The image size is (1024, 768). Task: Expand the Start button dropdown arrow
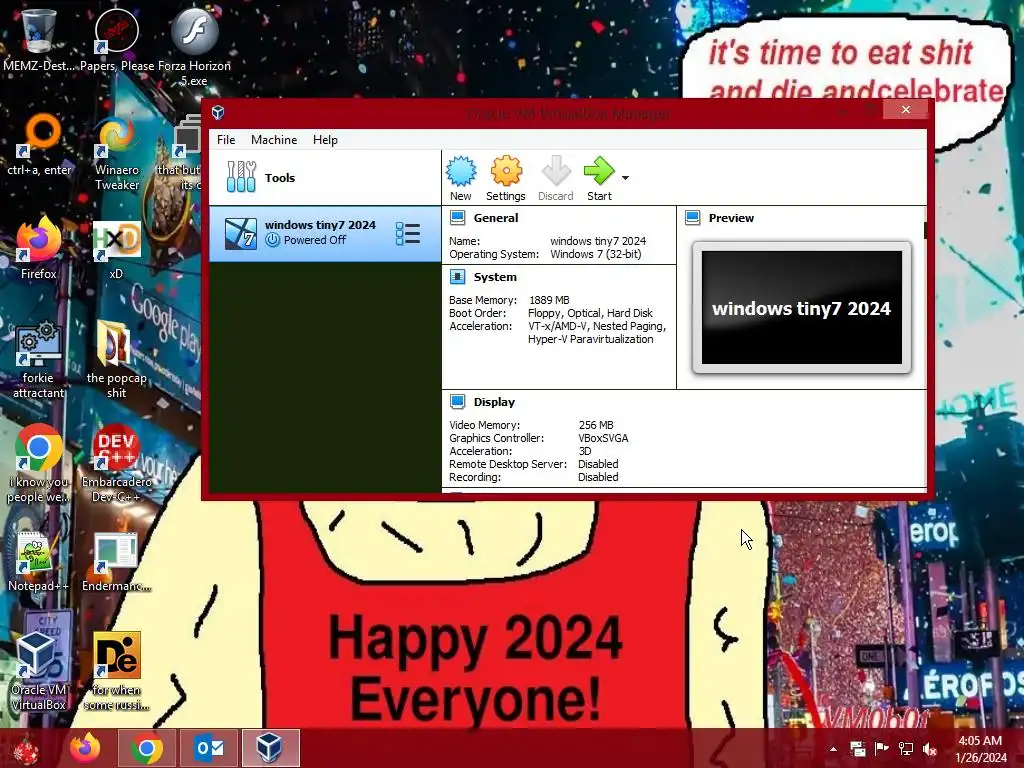tap(625, 178)
